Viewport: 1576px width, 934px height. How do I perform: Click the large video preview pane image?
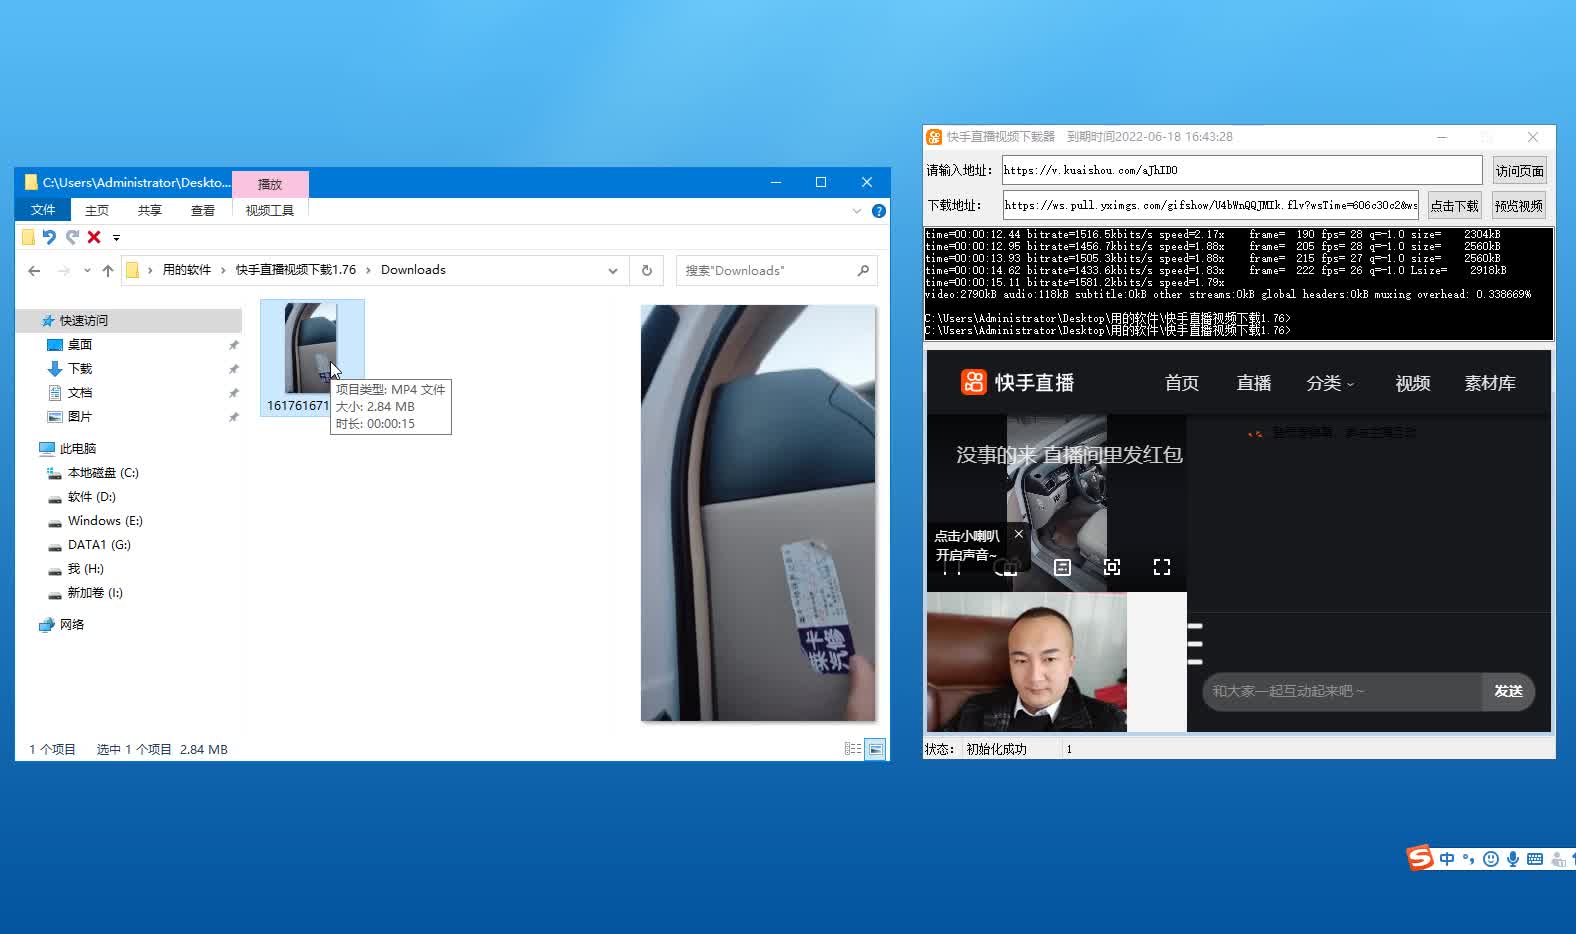(758, 513)
